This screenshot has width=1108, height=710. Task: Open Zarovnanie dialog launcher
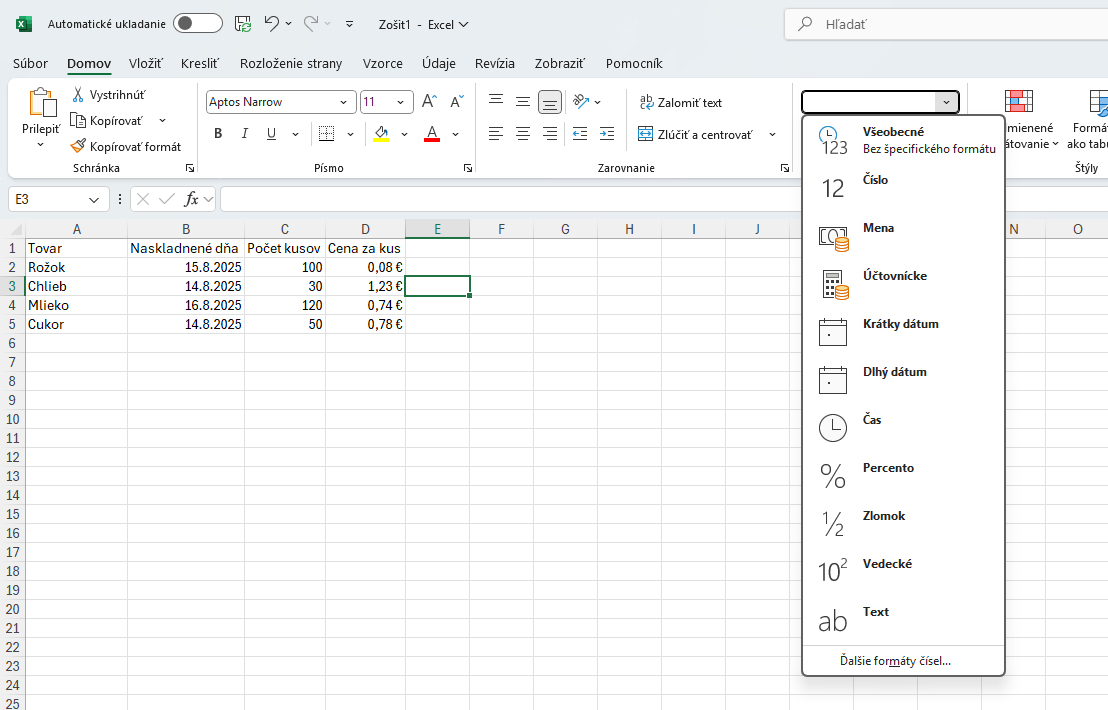[784, 168]
